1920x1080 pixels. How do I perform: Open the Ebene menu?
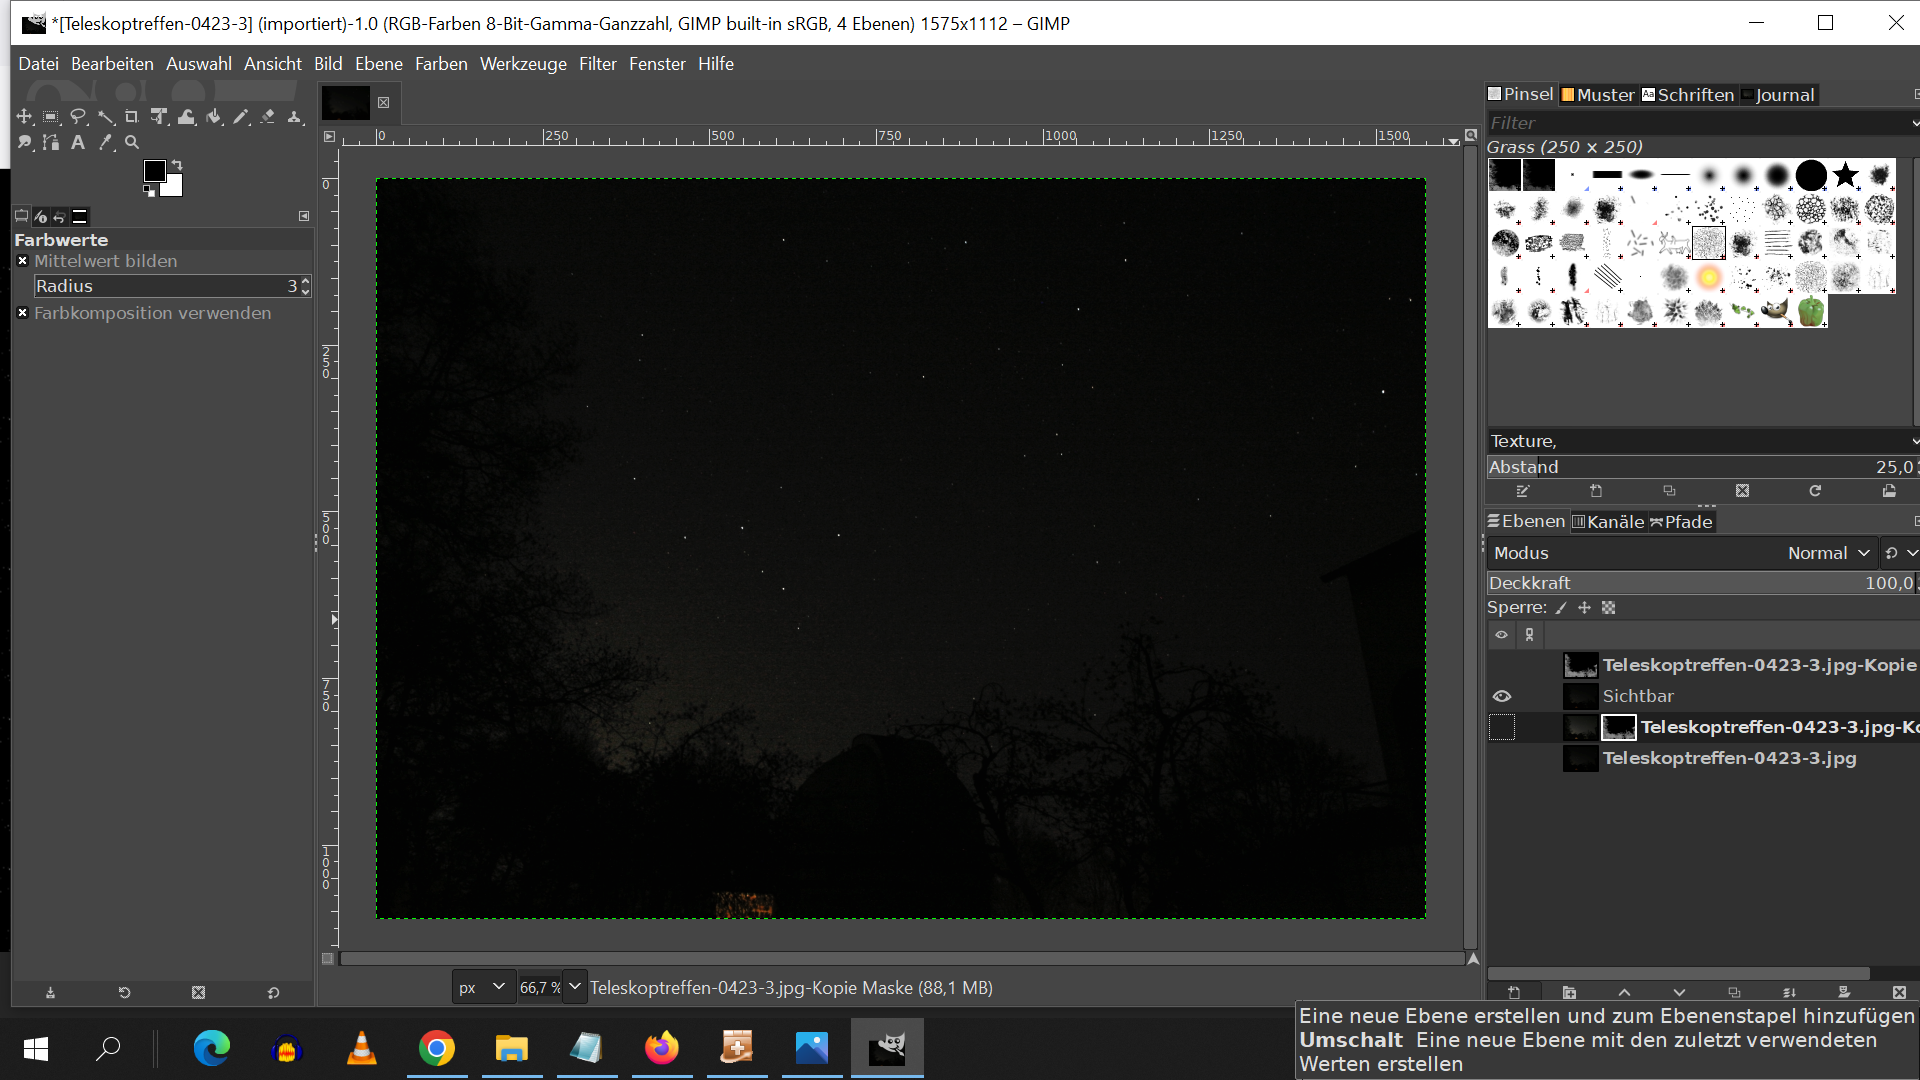378,64
